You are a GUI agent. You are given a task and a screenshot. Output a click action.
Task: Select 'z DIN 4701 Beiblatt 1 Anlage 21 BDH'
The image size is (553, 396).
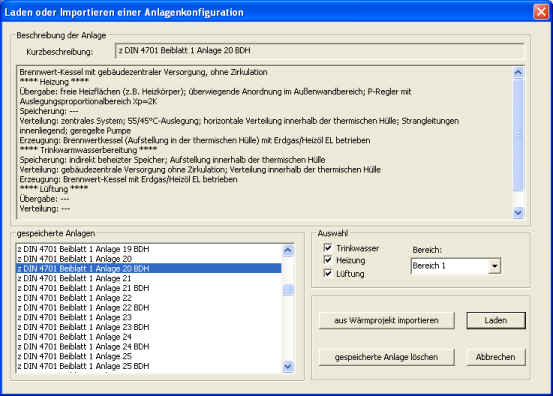[x=149, y=288]
